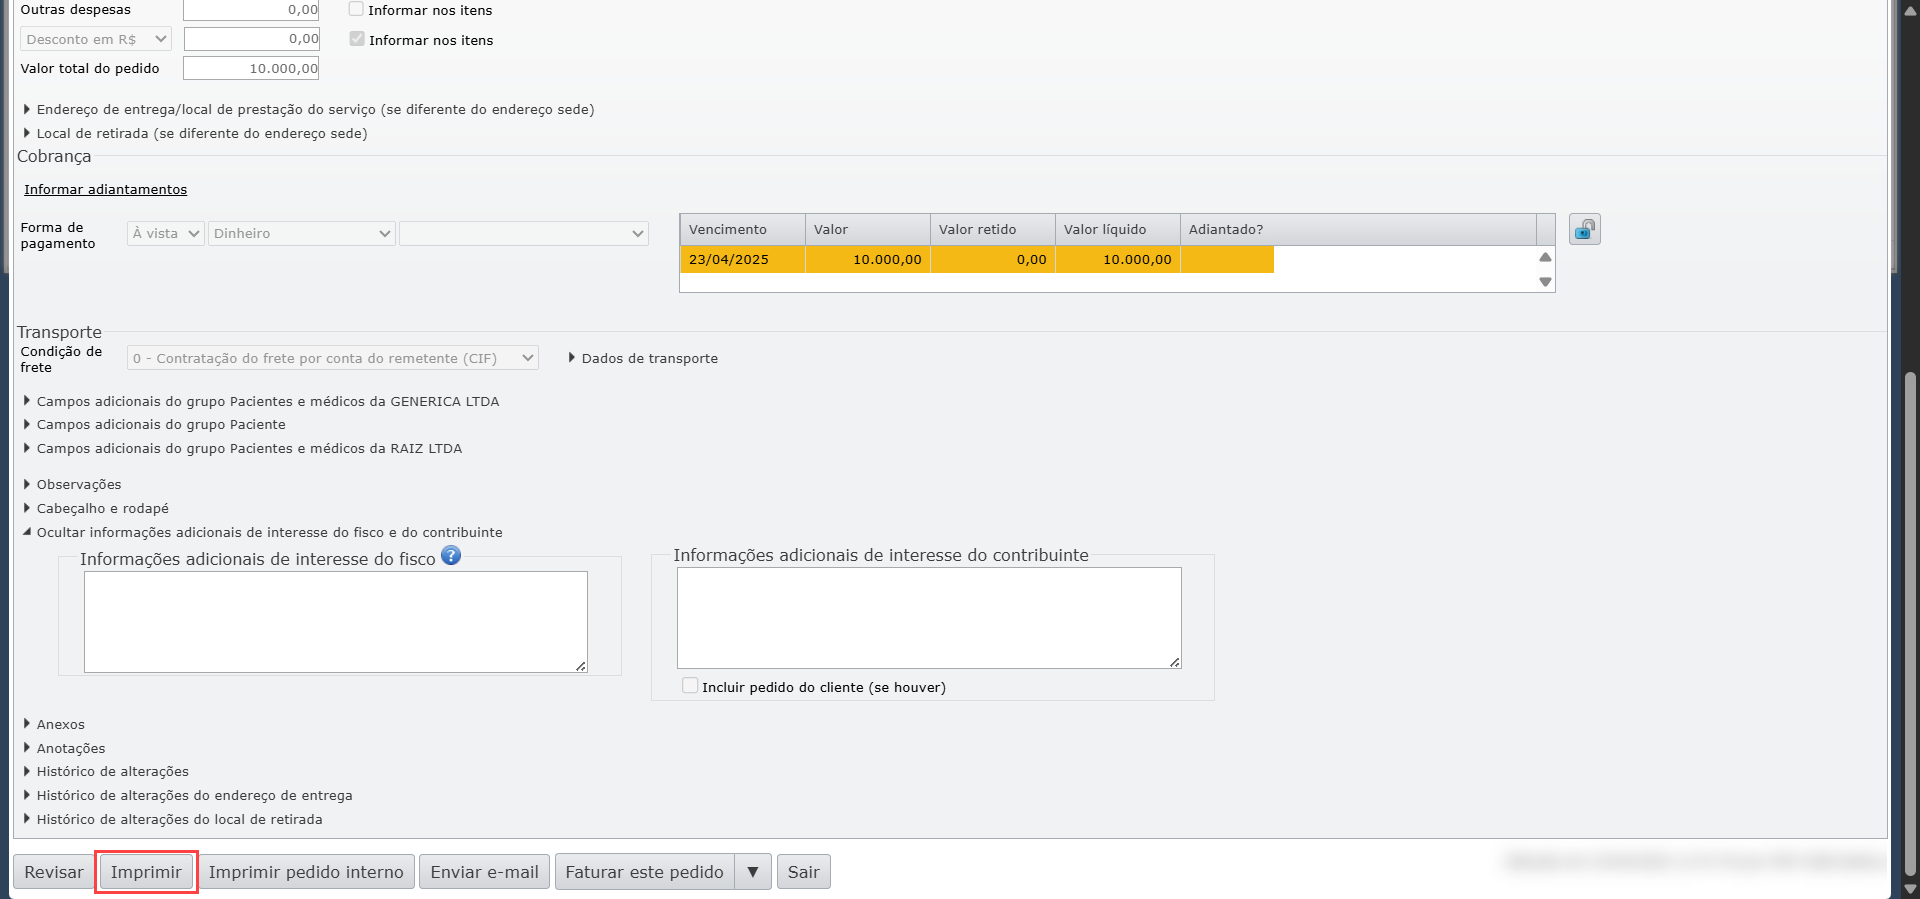Image resolution: width=1920 pixels, height=899 pixels.
Task: Toggle discount 'Informar nos itens' checkbox
Action: tap(357, 39)
